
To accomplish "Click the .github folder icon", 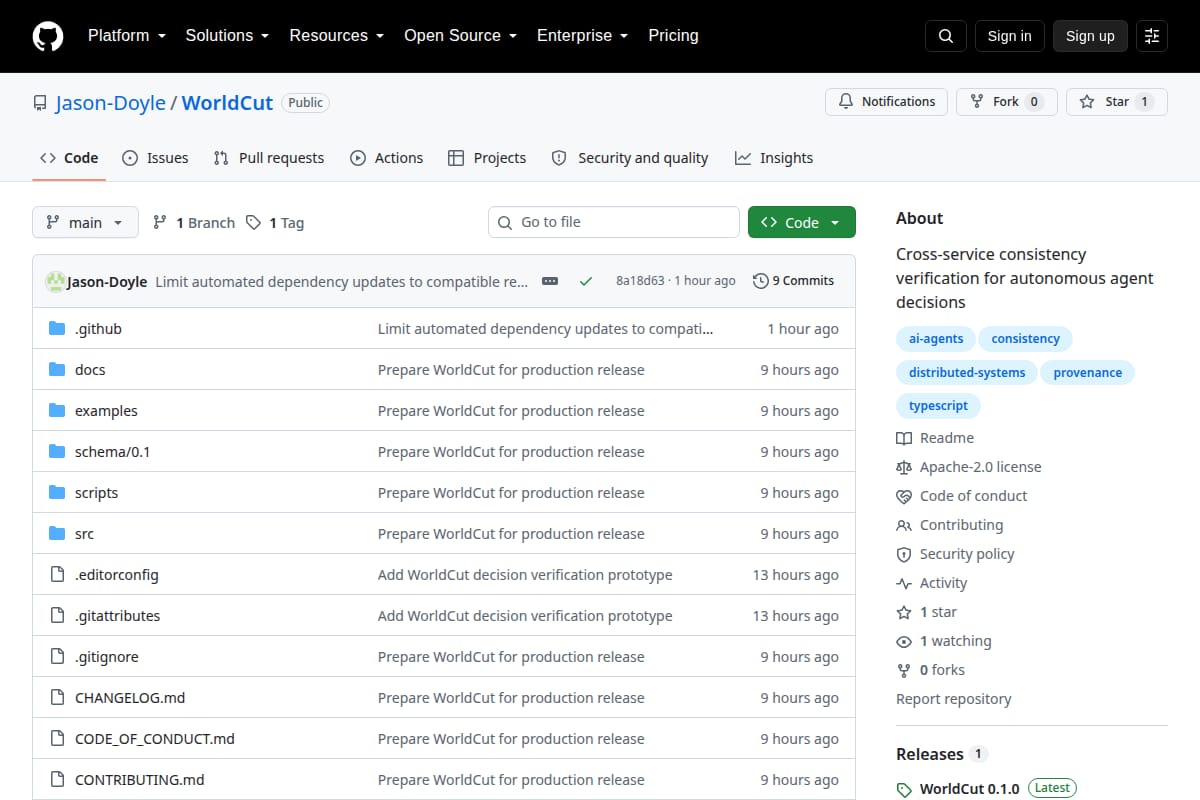I will pyautogui.click(x=57, y=328).
